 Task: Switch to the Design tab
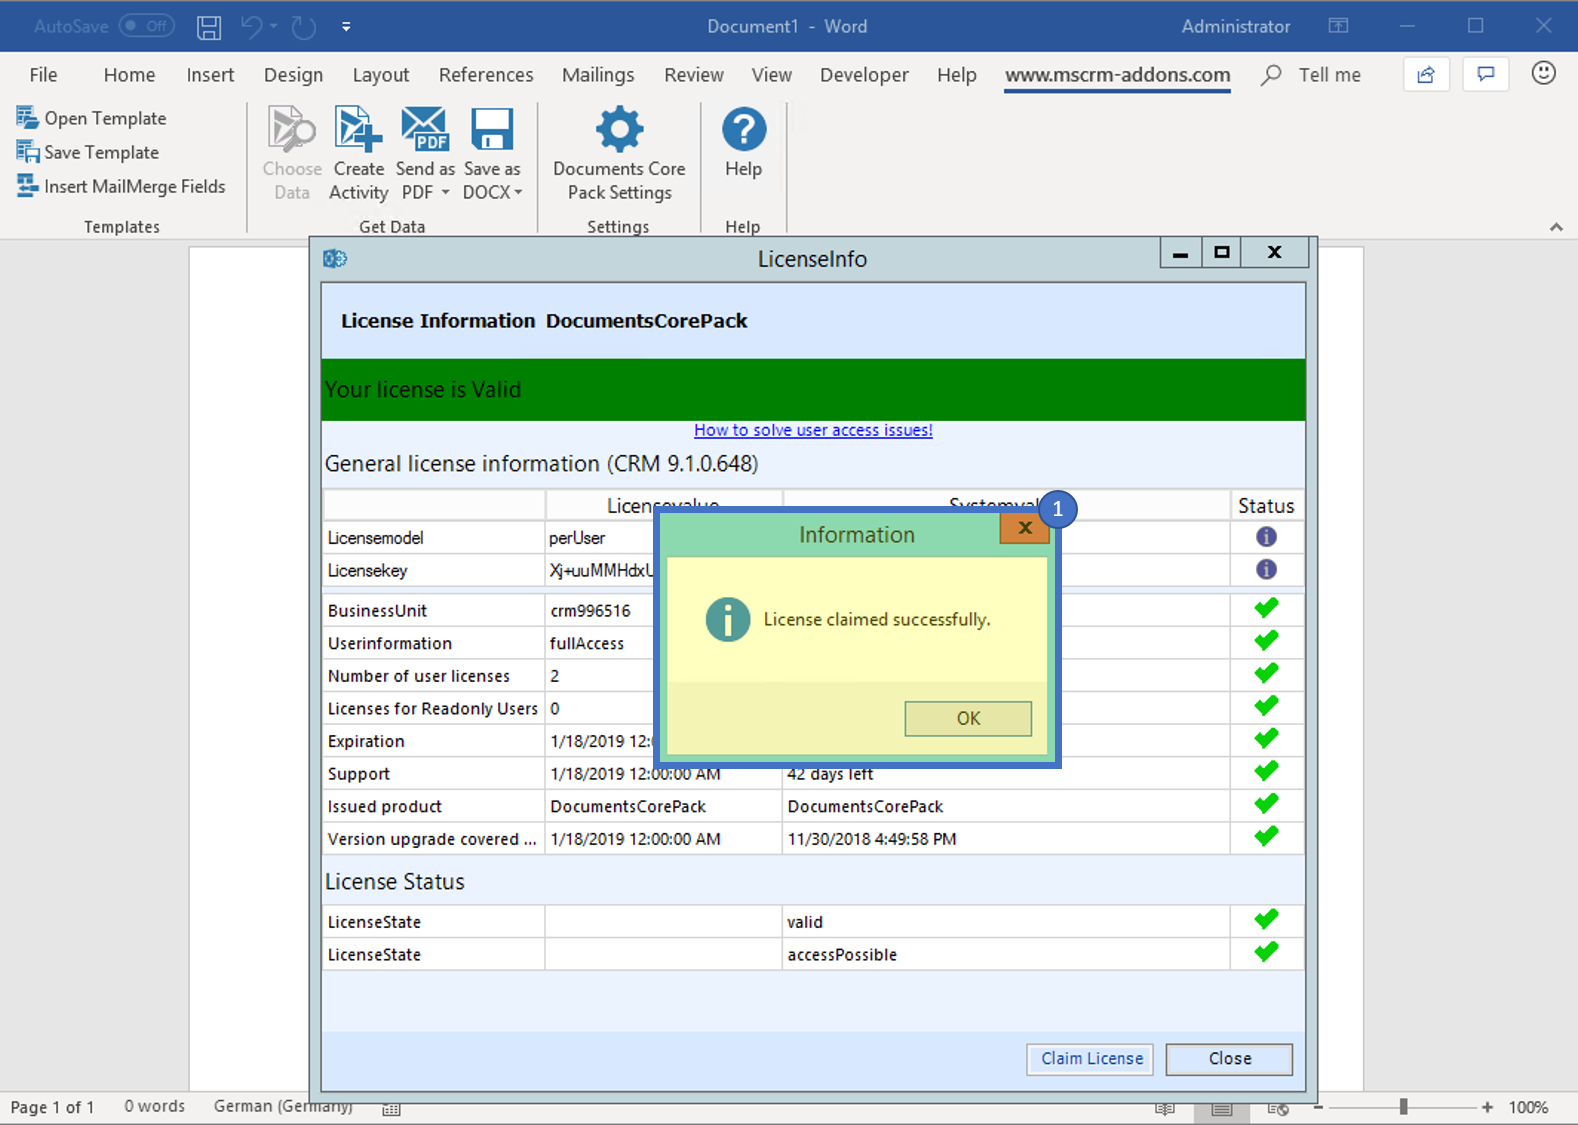[x=293, y=75]
